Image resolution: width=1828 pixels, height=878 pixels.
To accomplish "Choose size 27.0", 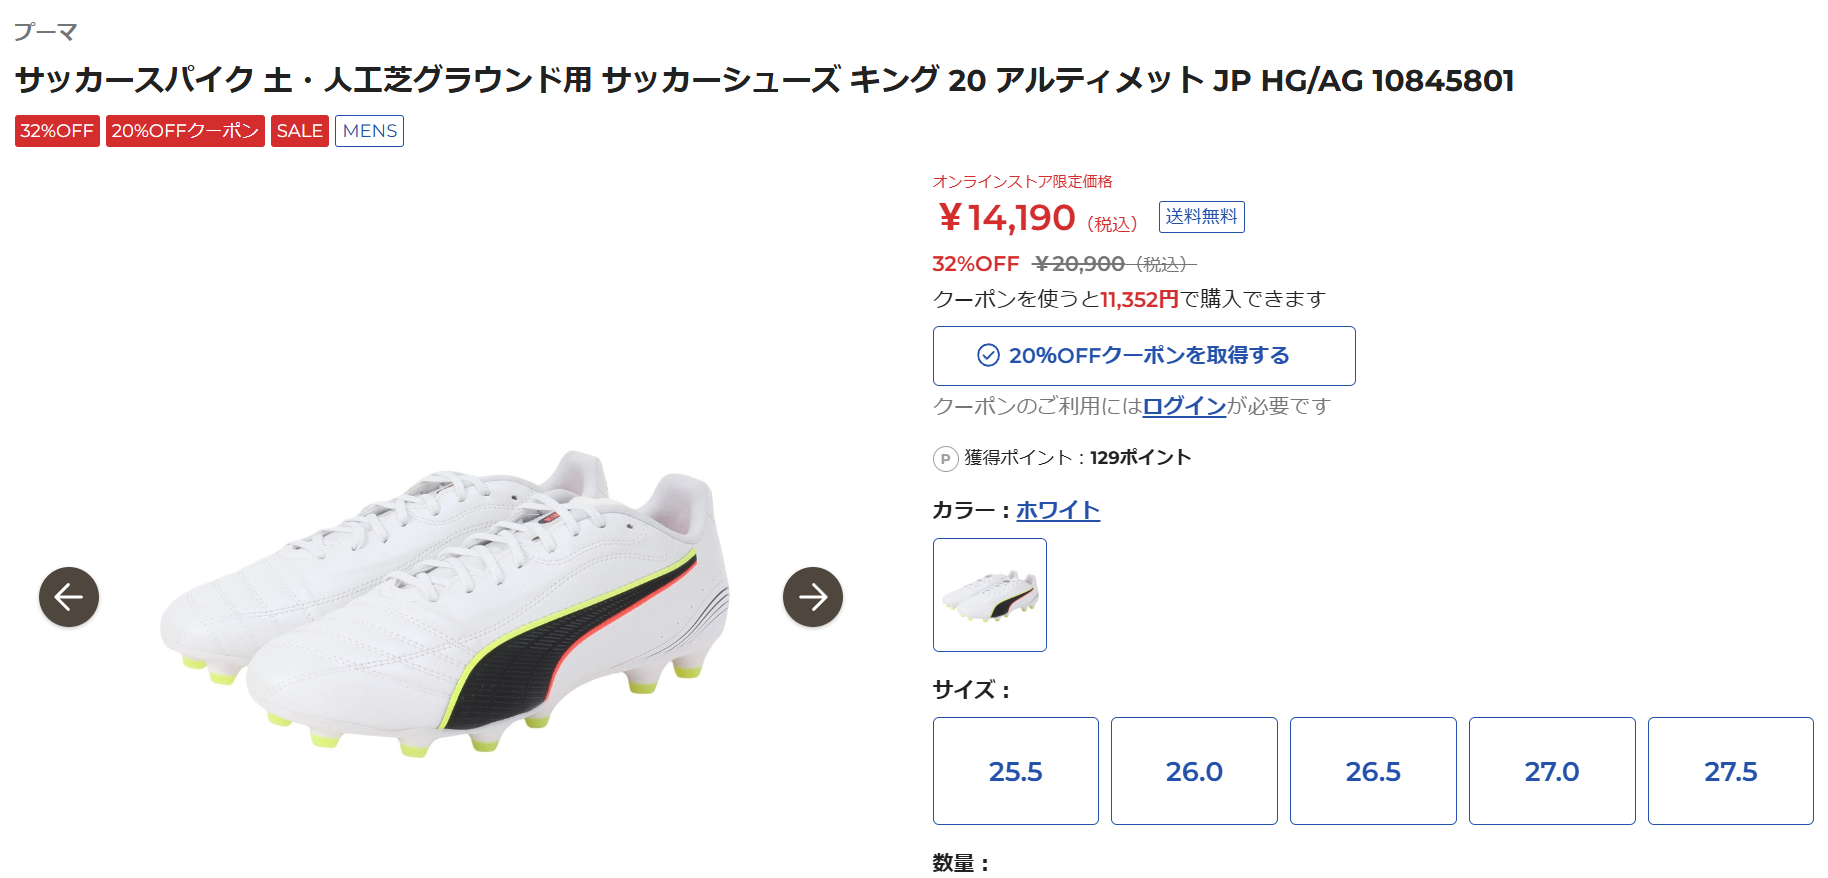I will coord(1552,771).
